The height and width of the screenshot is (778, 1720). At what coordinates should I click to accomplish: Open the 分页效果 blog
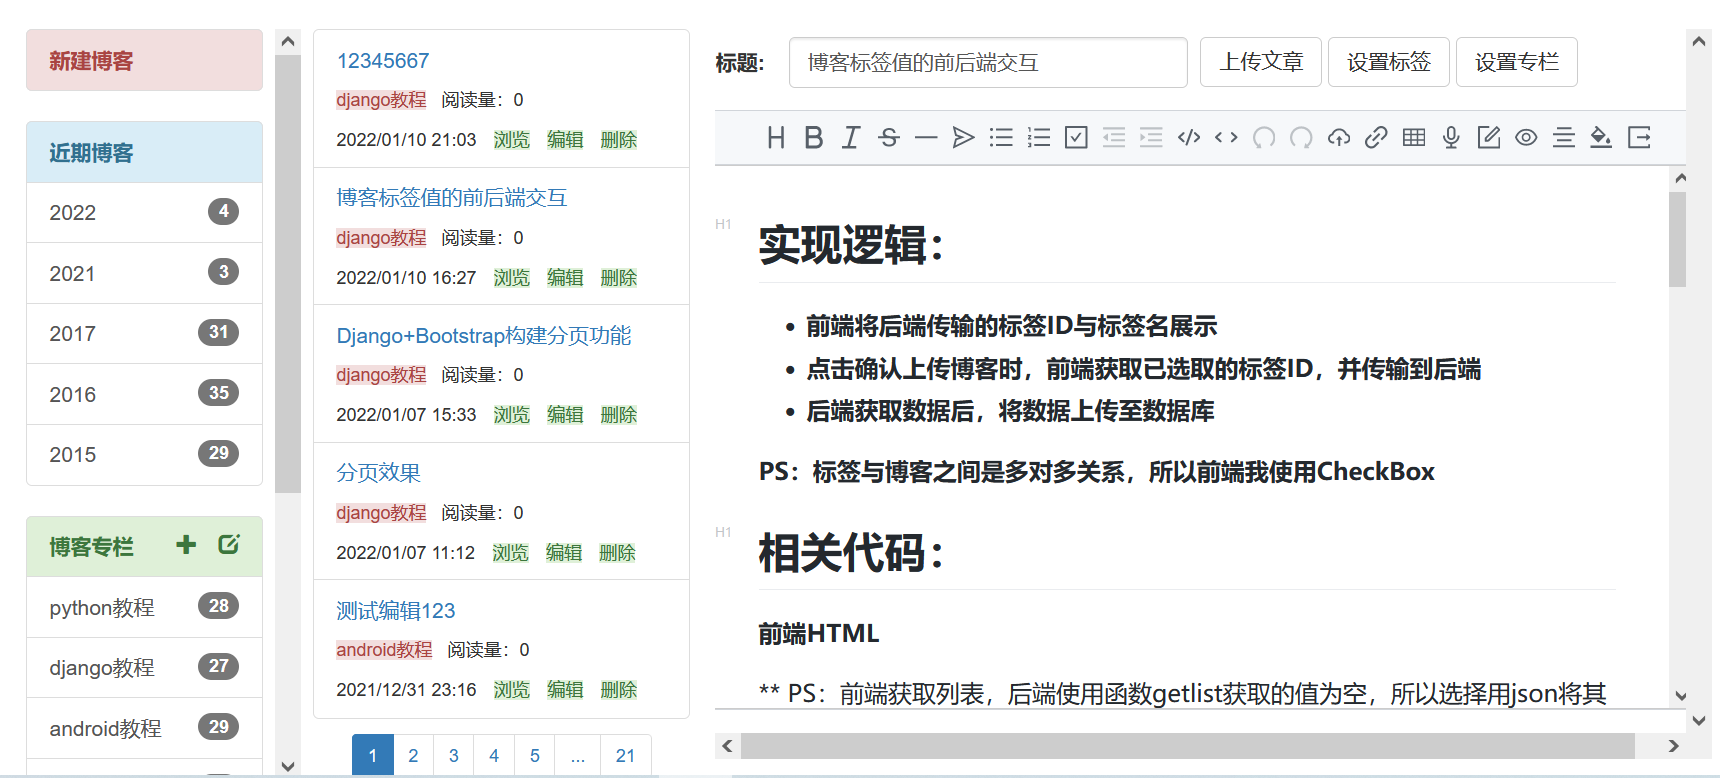click(379, 473)
